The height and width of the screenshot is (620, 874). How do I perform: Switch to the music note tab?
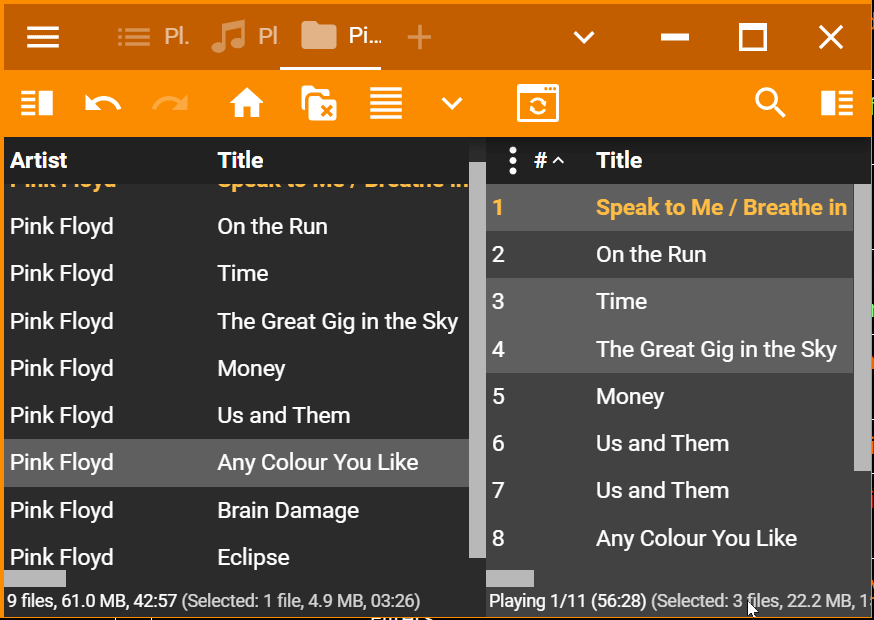[x=244, y=38]
